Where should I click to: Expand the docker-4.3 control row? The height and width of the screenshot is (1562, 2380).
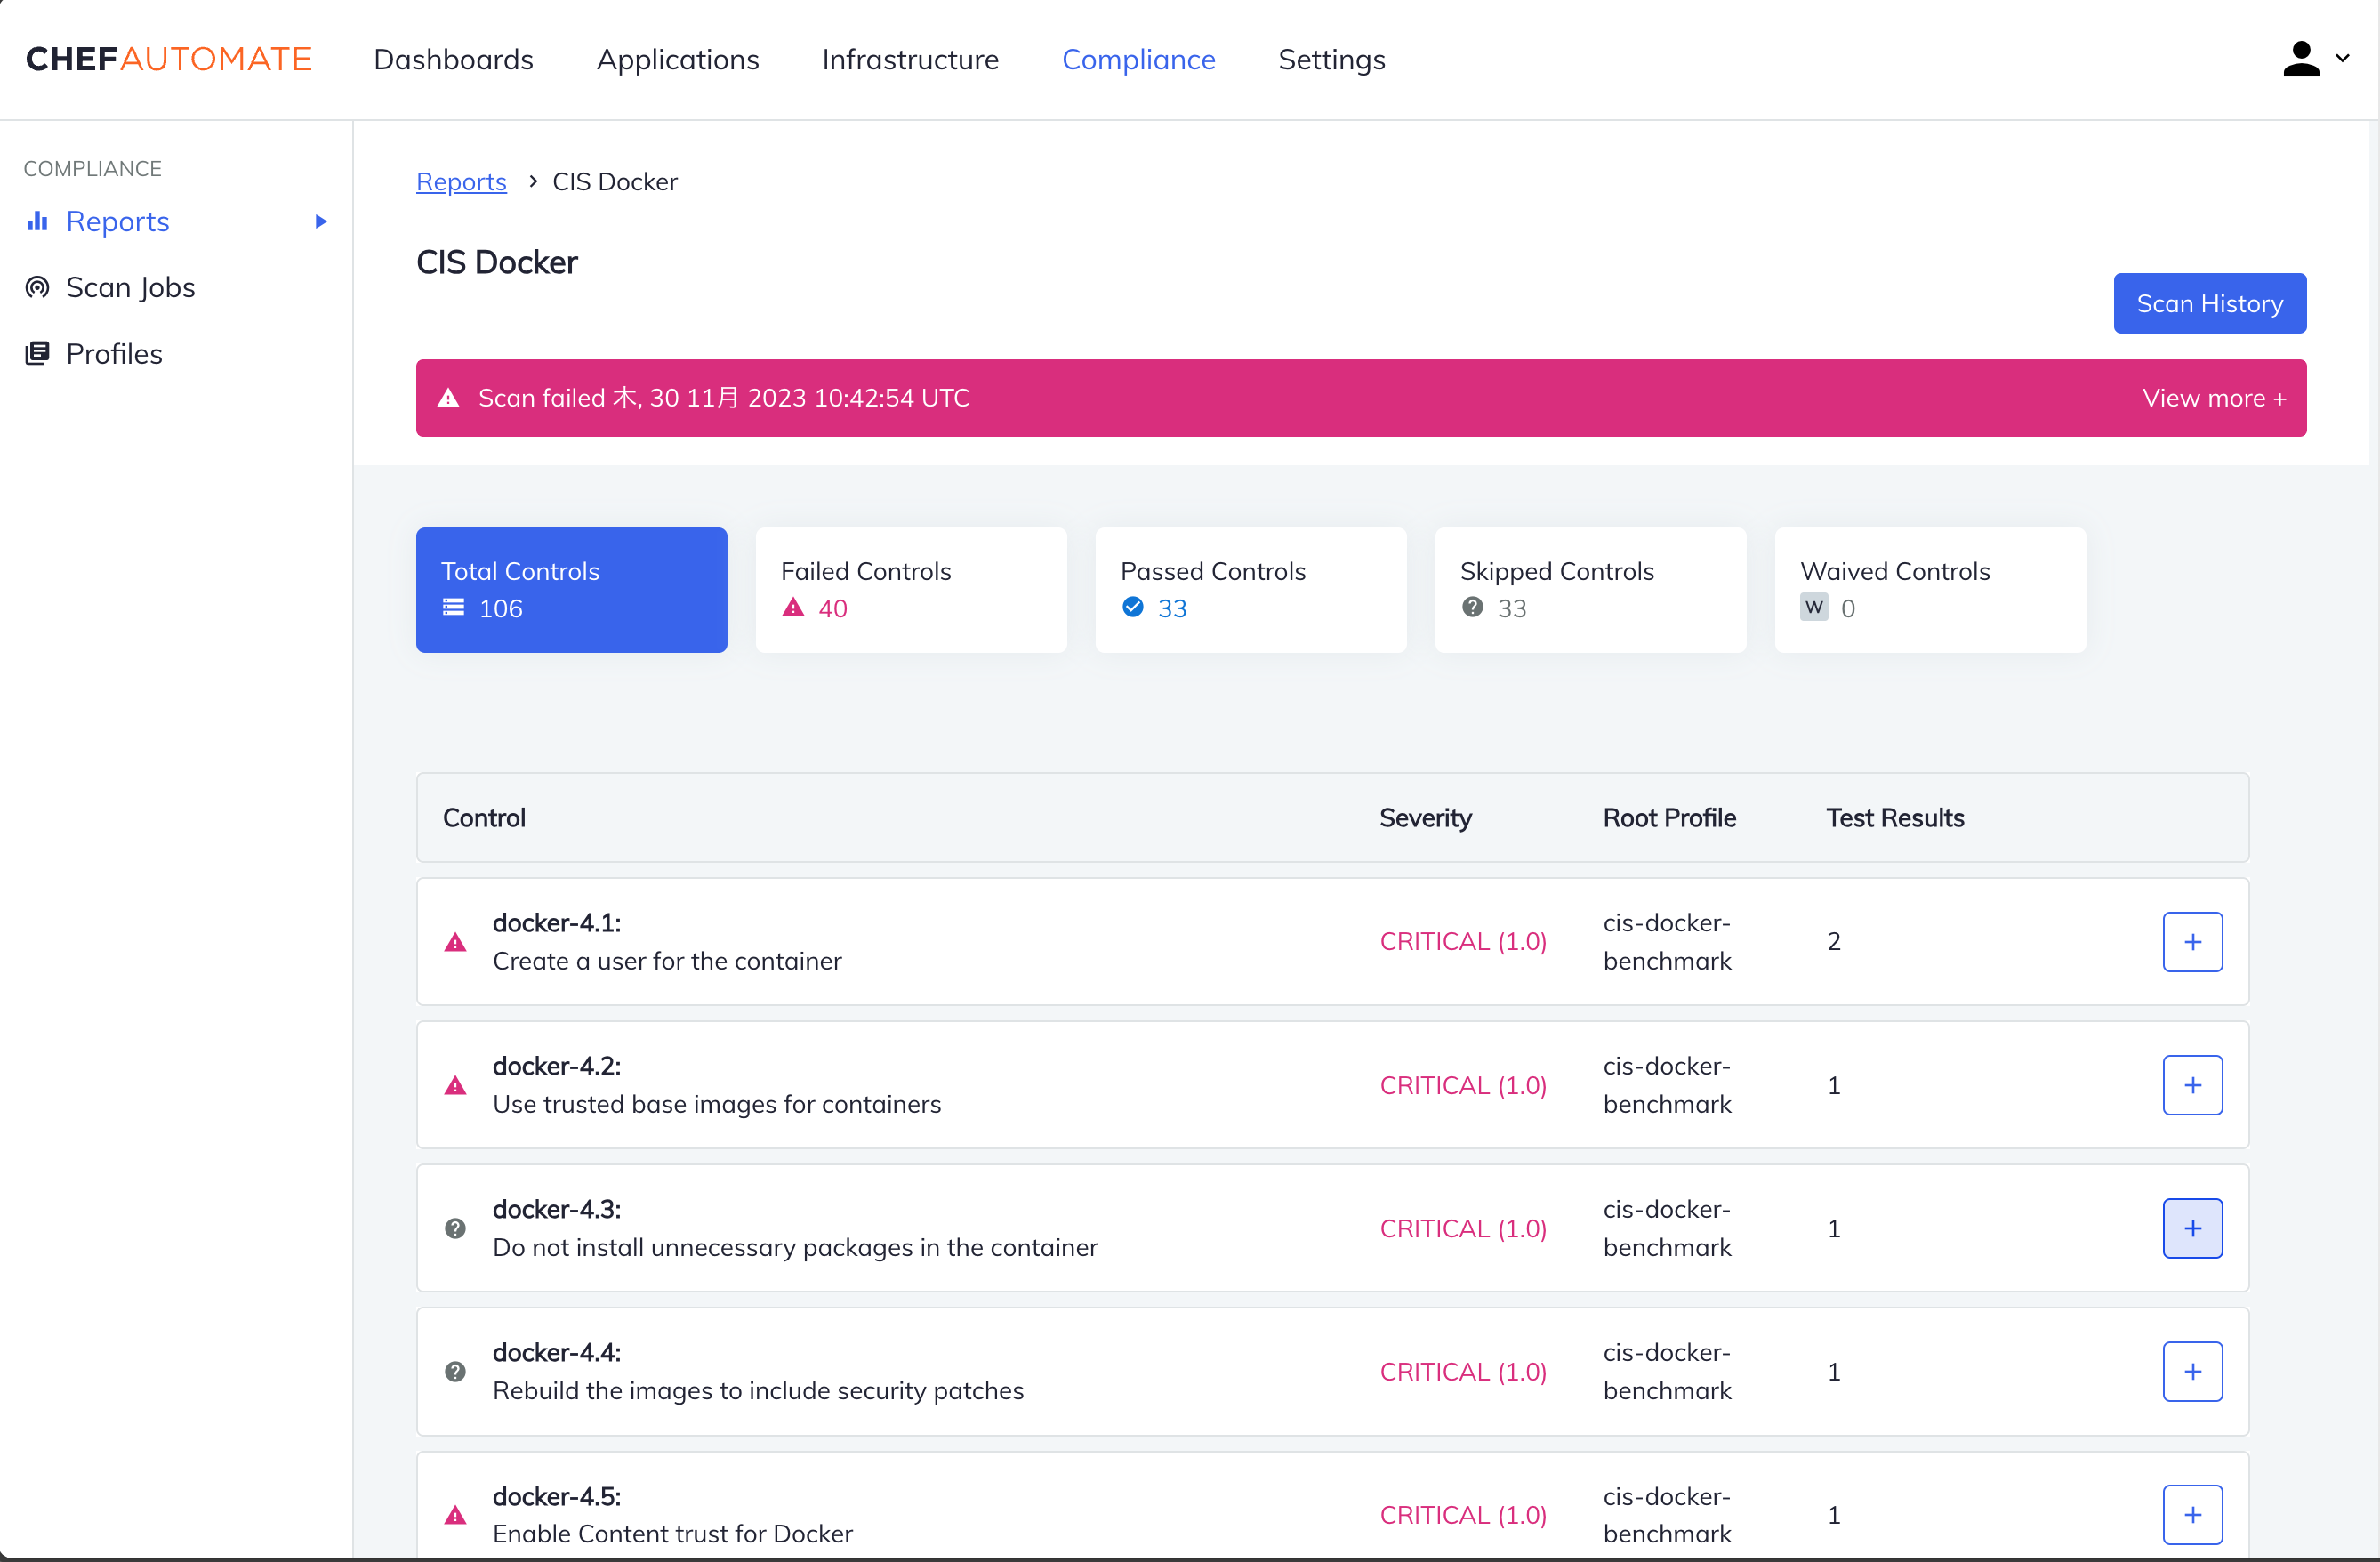2192,1228
